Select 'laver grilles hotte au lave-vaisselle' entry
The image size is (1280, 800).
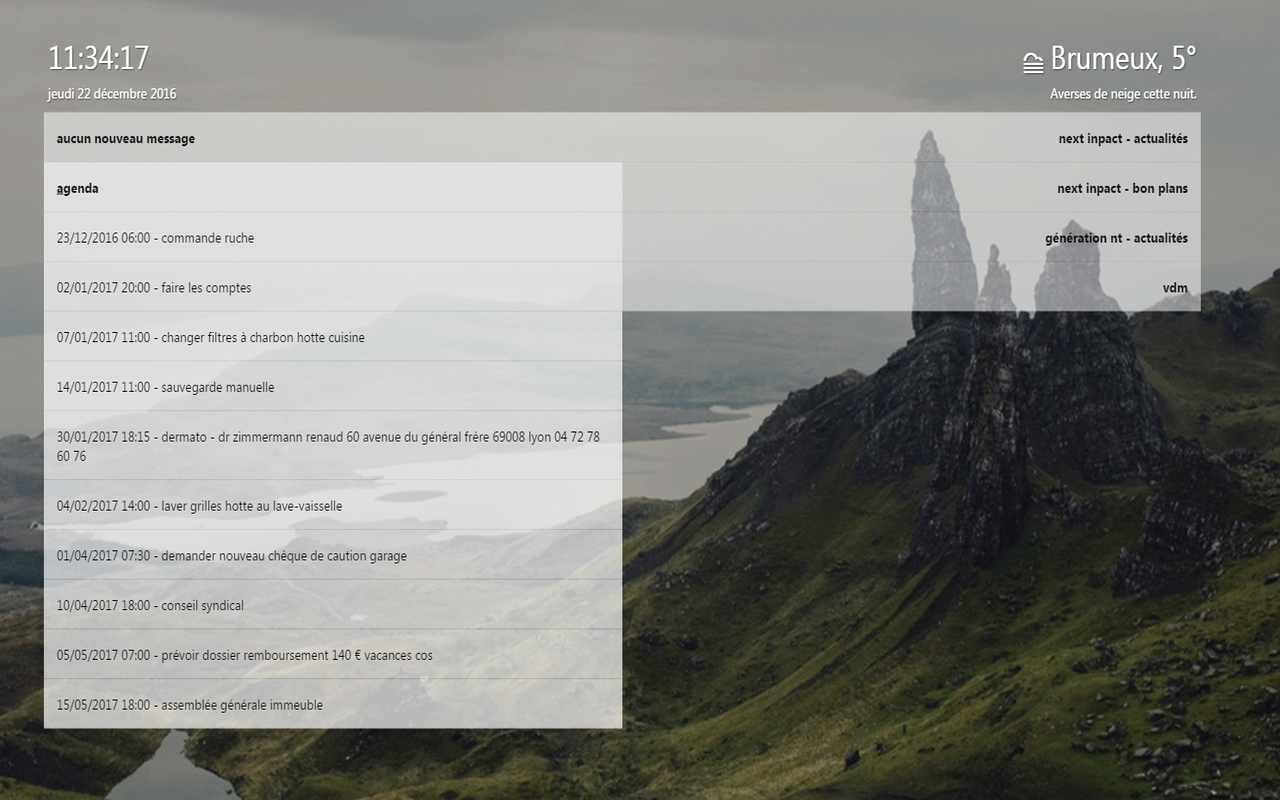click(333, 506)
